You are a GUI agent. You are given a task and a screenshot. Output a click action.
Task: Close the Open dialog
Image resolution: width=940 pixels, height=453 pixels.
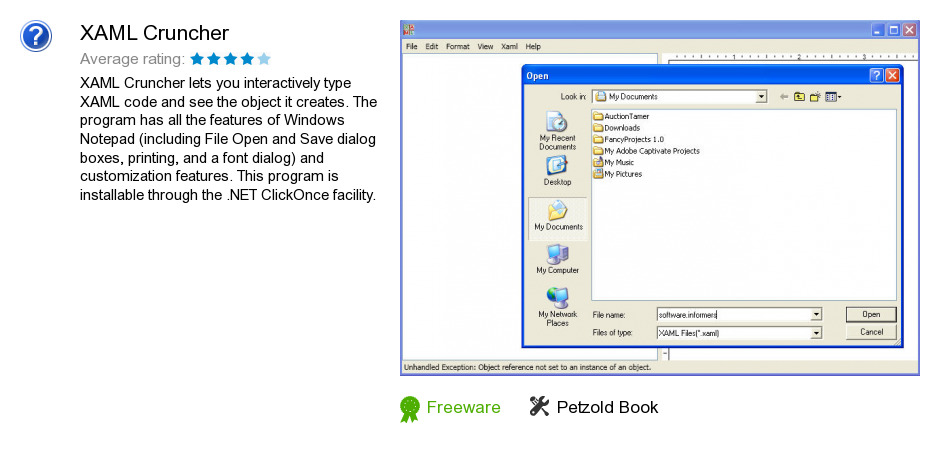pyautogui.click(x=892, y=76)
